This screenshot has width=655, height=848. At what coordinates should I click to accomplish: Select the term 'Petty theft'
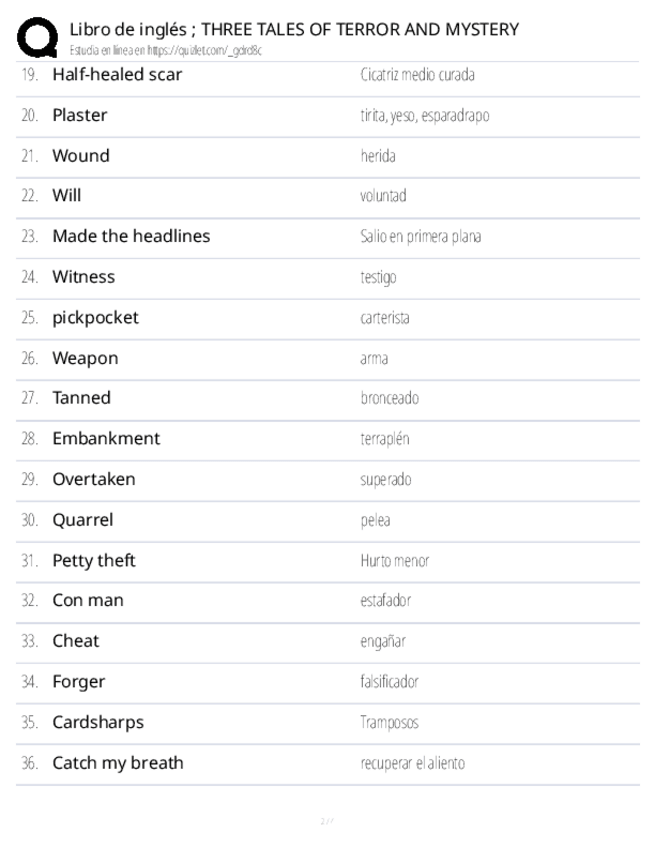click(x=94, y=560)
